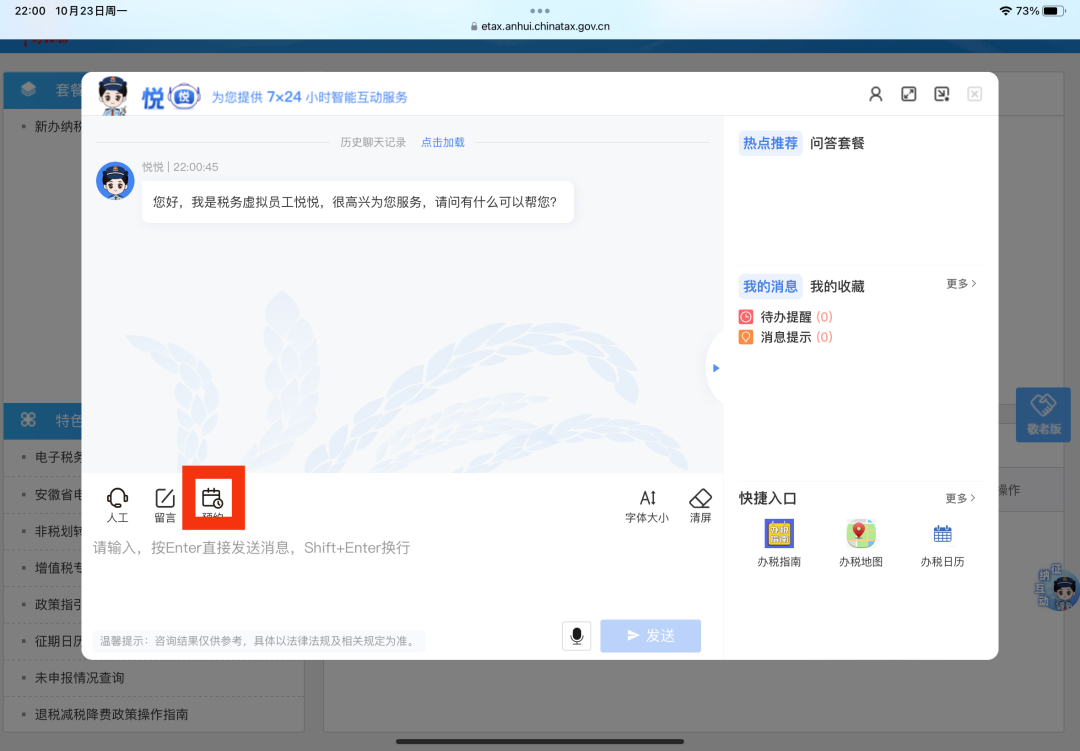Screen dimensions: 1080x751
Task: Collapse the right side panel arrow
Action: pyautogui.click(x=715, y=368)
